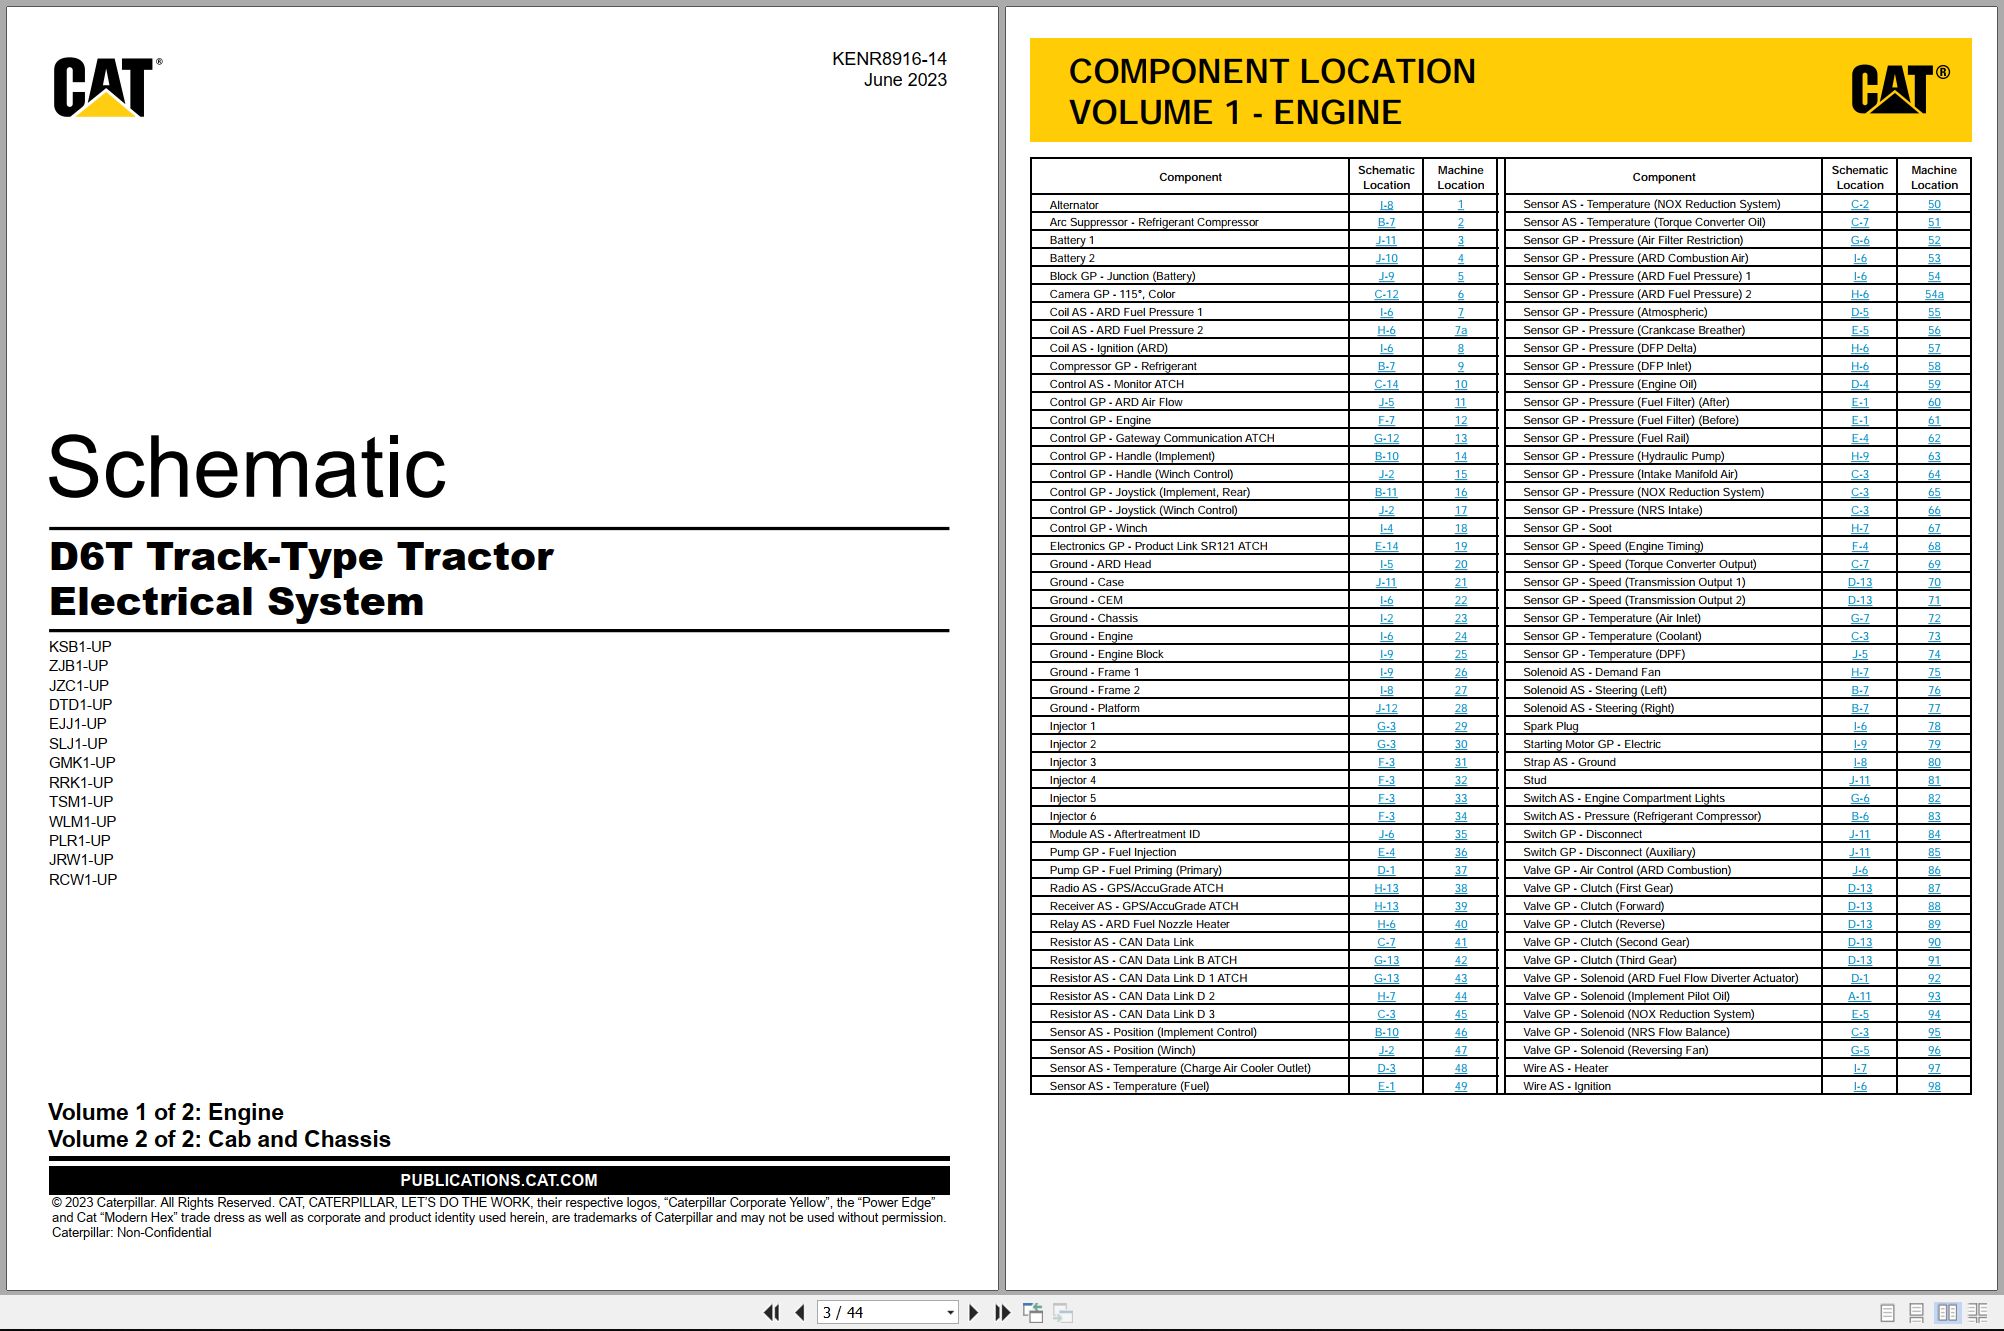Open Spark Plug machine location 78

[x=1934, y=727]
